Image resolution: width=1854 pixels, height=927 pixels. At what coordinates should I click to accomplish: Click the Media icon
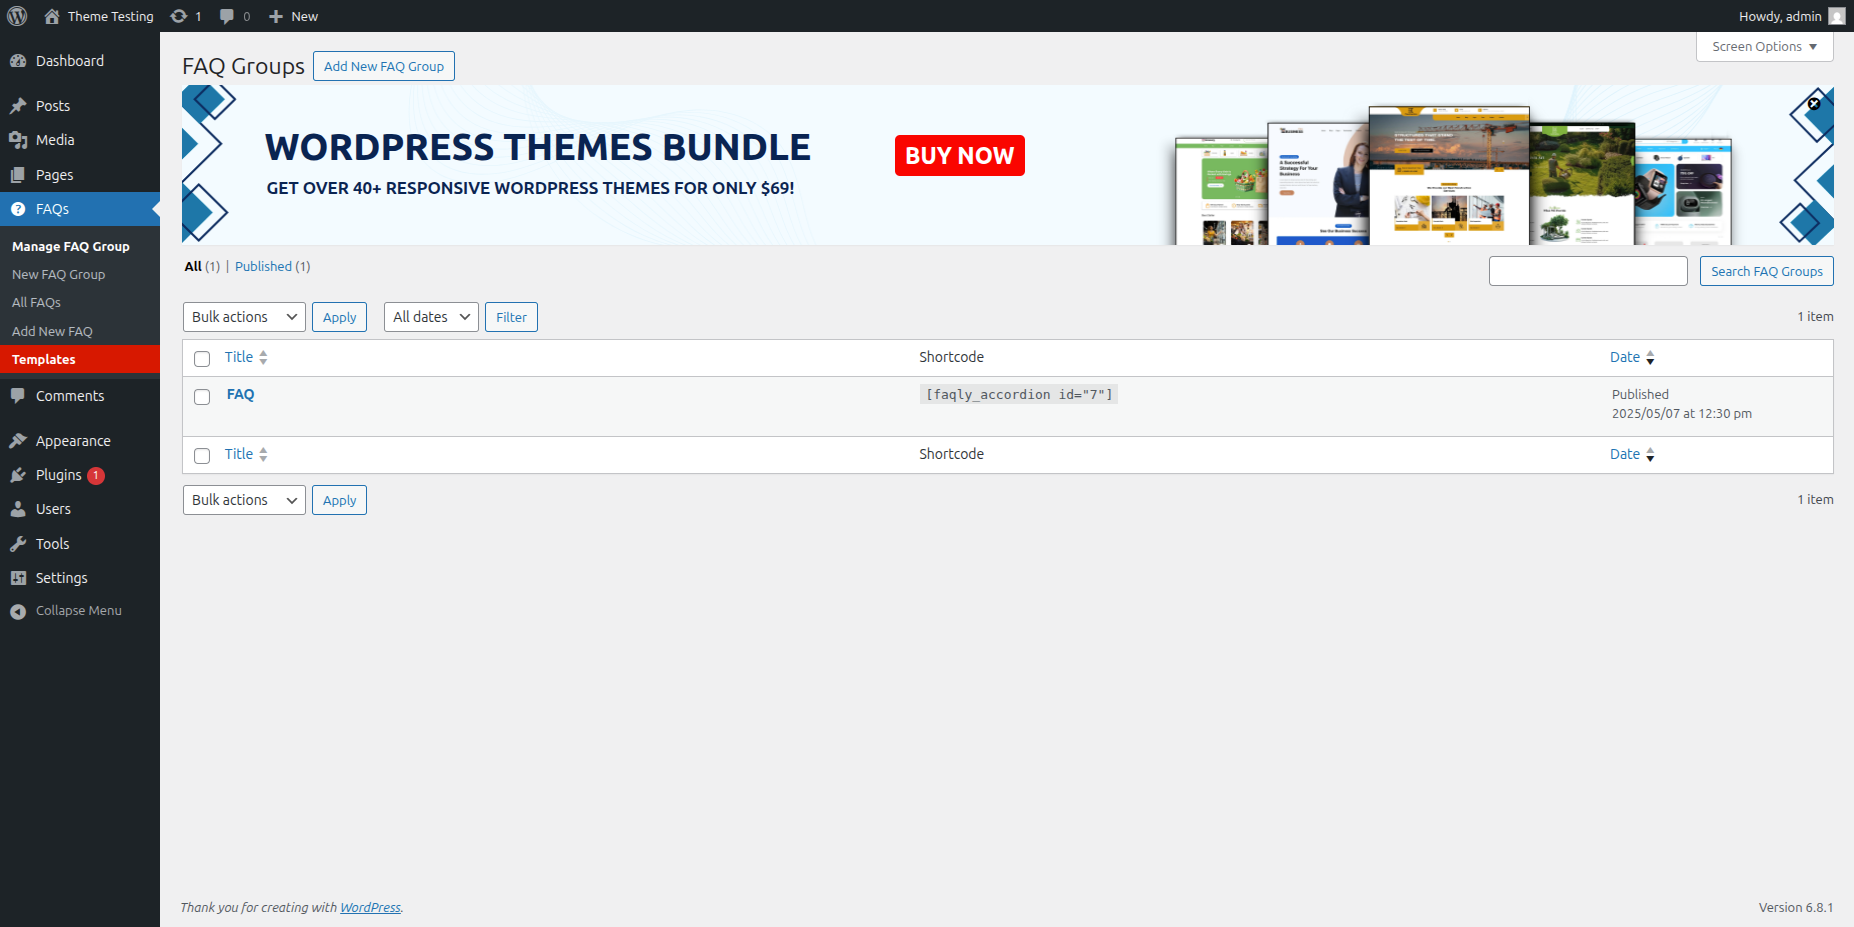coord(18,140)
